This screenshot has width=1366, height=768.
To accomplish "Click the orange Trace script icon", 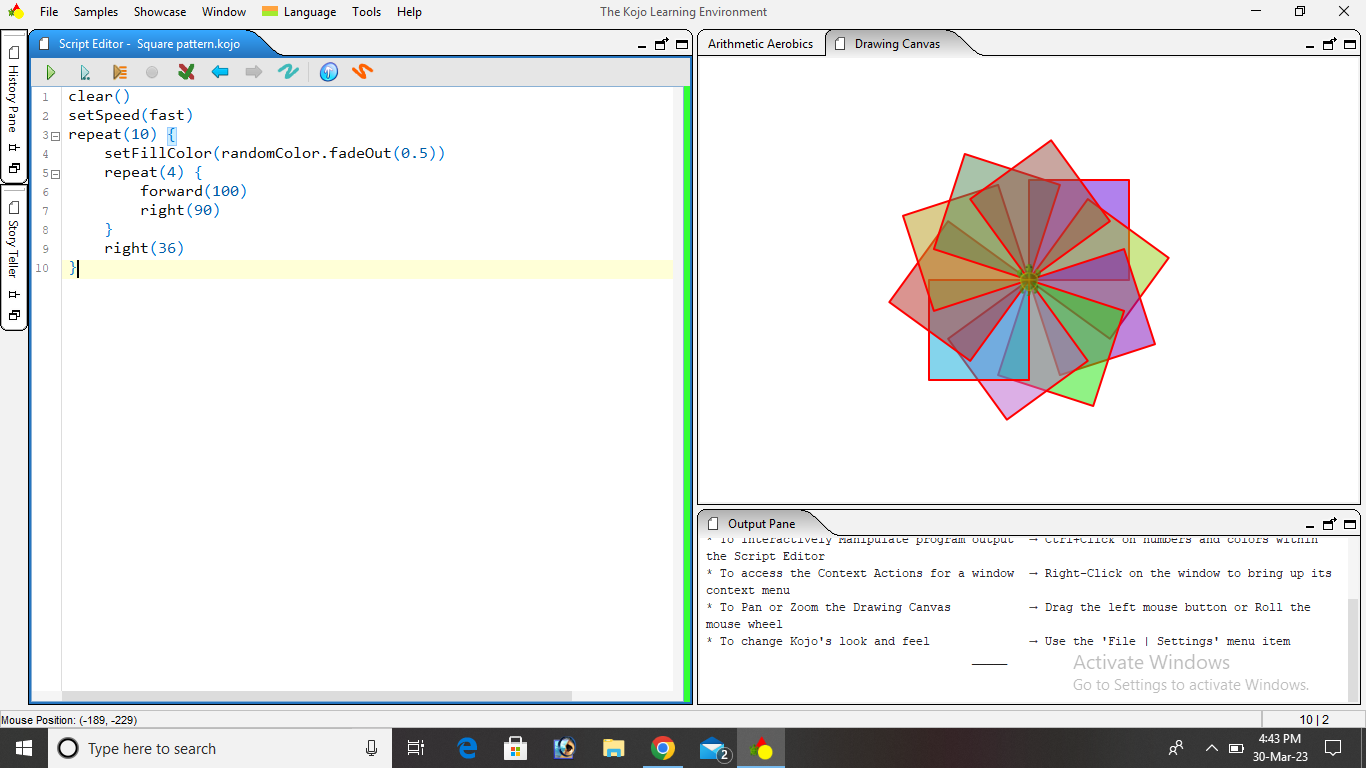I will [119, 72].
